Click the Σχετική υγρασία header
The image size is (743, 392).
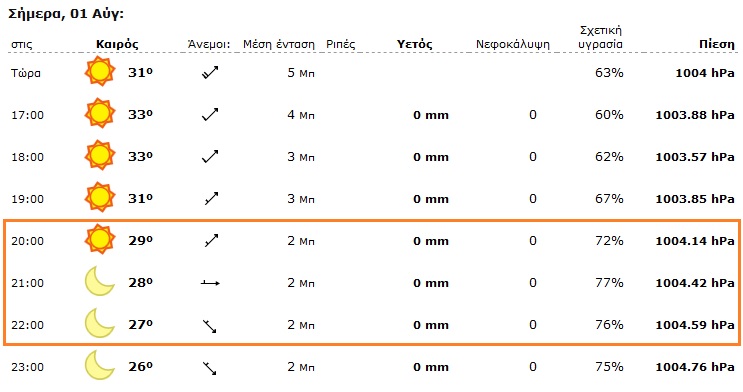click(600, 37)
